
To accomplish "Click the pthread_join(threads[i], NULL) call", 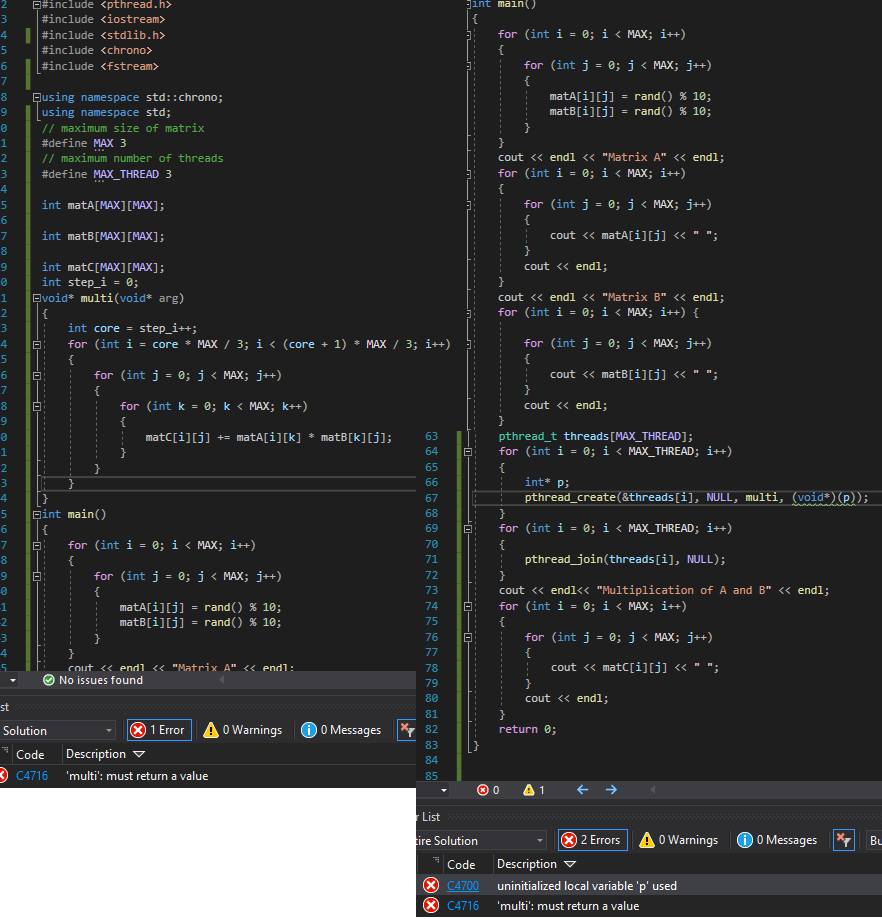I will [625, 559].
